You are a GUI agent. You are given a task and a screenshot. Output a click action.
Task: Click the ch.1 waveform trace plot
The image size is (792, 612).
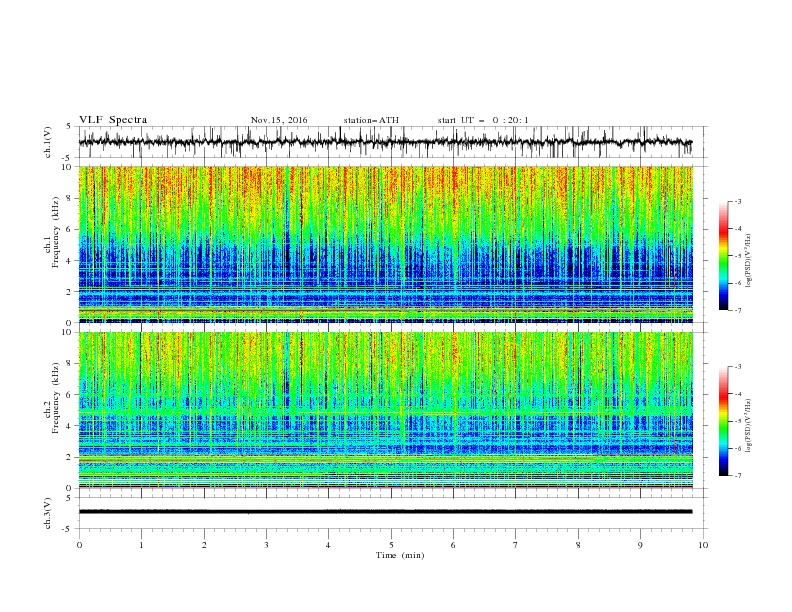point(385,142)
